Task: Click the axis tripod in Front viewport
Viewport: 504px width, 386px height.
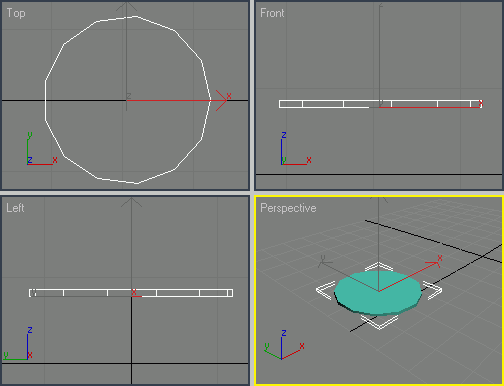Action: click(296, 148)
